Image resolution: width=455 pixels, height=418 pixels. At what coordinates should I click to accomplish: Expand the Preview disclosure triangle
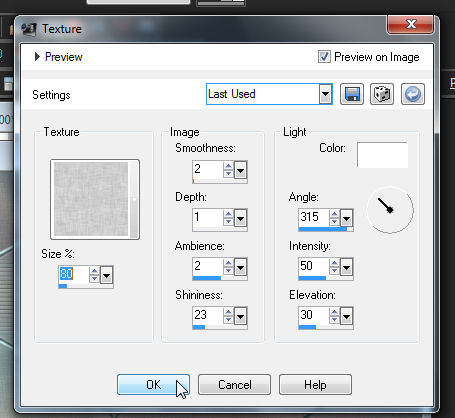pos(37,57)
